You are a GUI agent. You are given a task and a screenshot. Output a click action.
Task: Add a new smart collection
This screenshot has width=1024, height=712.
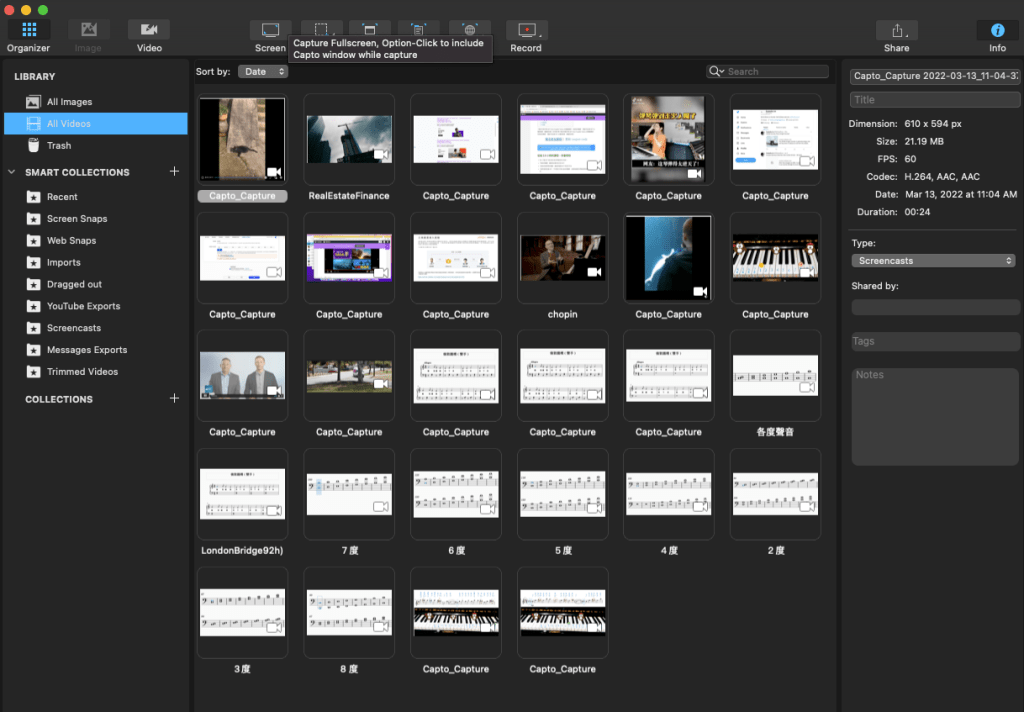174,172
